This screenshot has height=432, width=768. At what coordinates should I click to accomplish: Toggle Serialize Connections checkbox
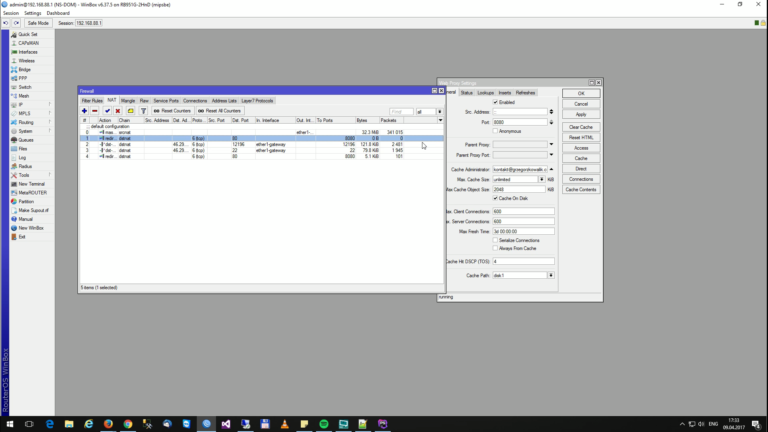click(495, 240)
